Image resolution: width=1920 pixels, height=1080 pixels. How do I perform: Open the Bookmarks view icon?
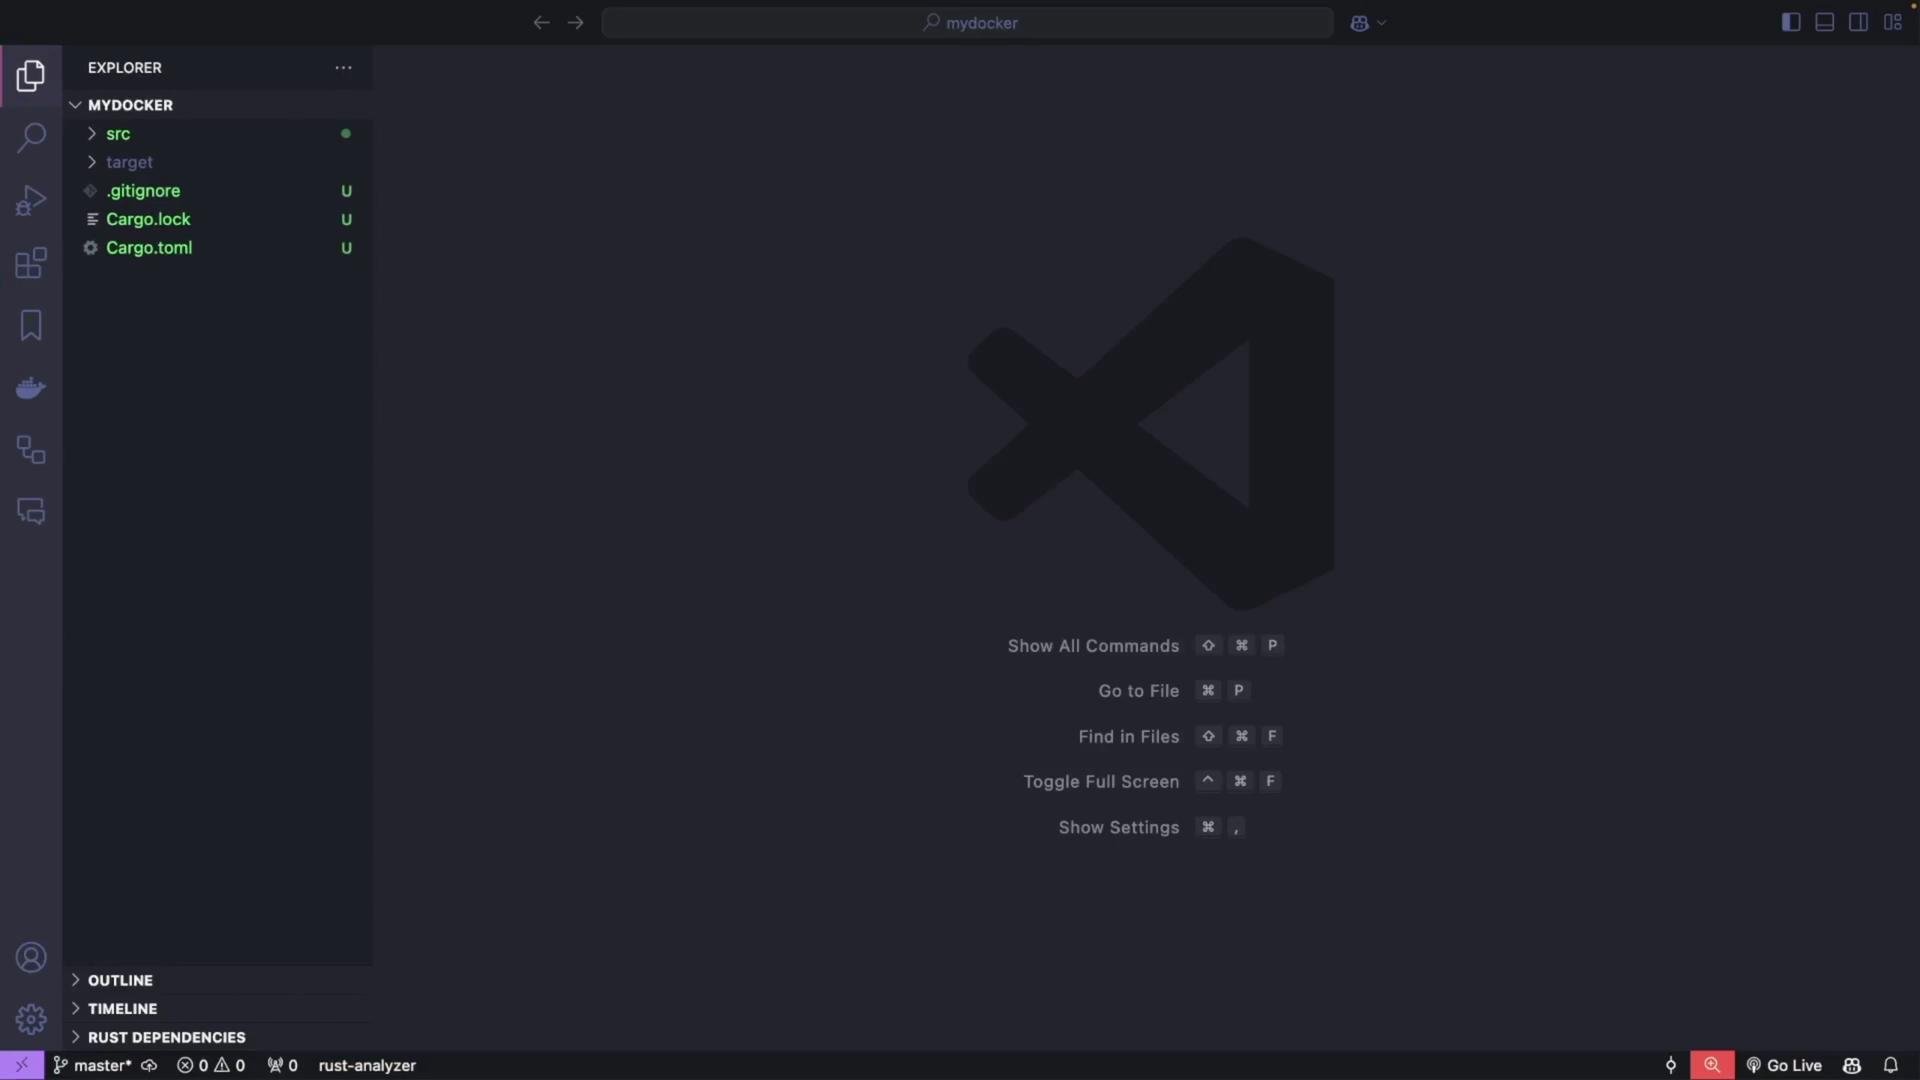(x=31, y=325)
